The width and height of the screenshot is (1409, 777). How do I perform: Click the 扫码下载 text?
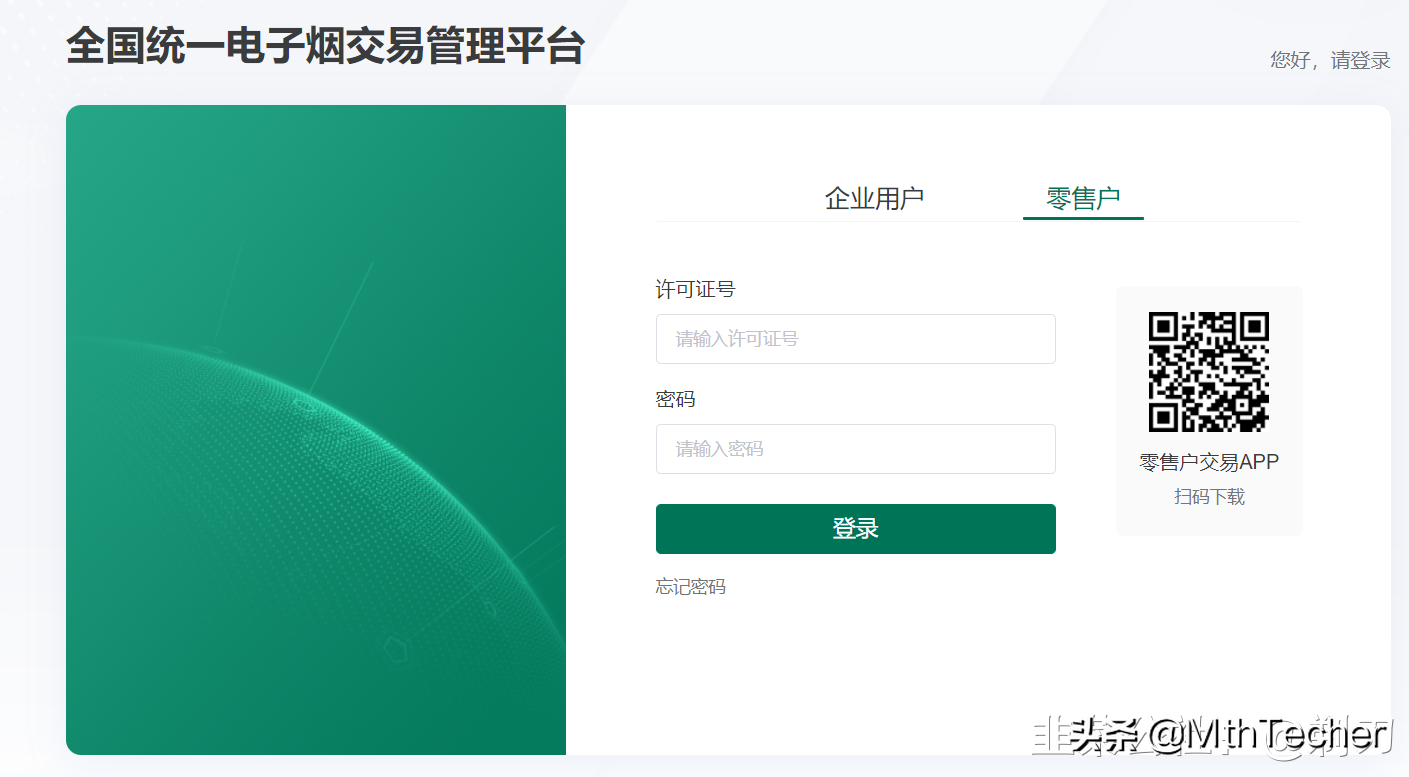1209,497
